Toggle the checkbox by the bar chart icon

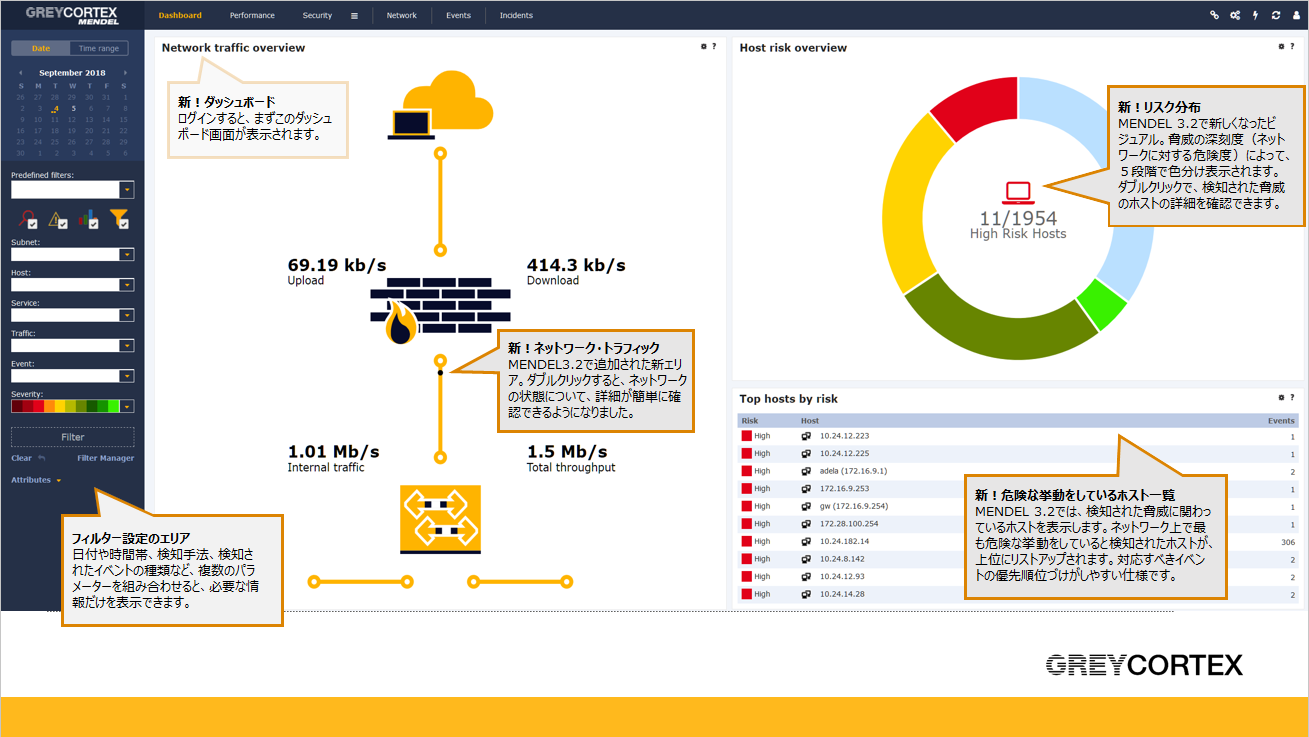click(93, 224)
